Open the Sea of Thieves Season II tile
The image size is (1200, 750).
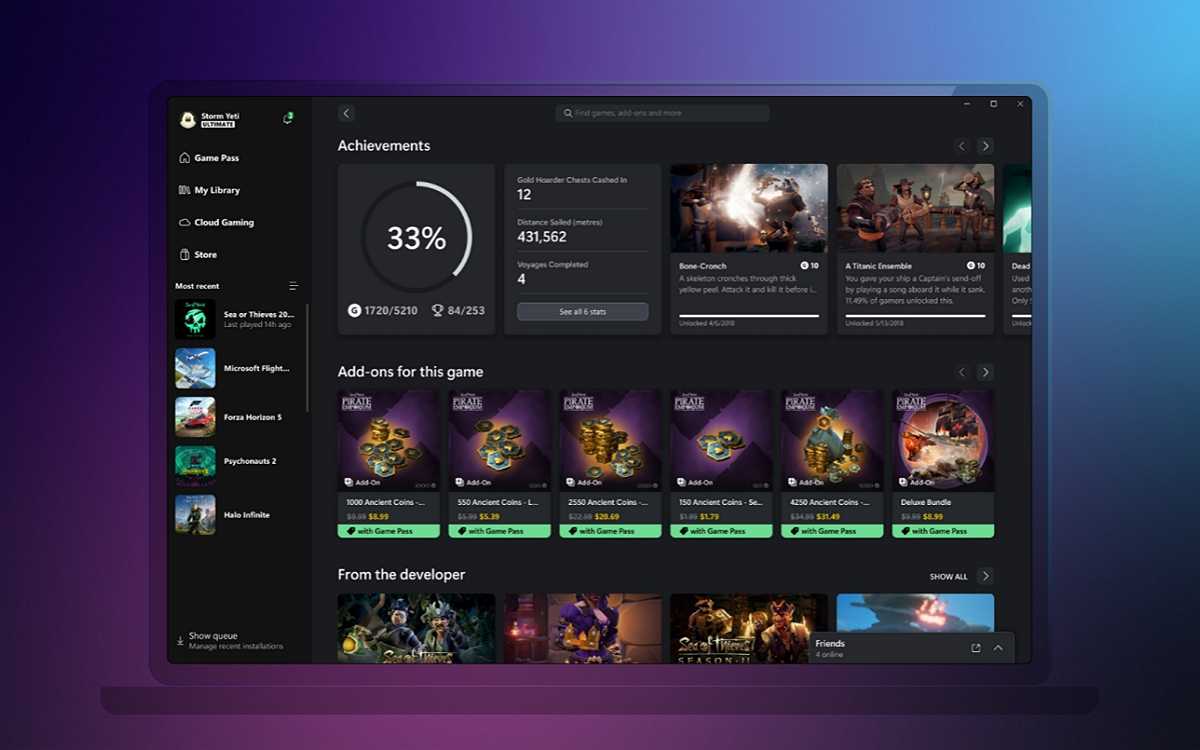(749, 628)
